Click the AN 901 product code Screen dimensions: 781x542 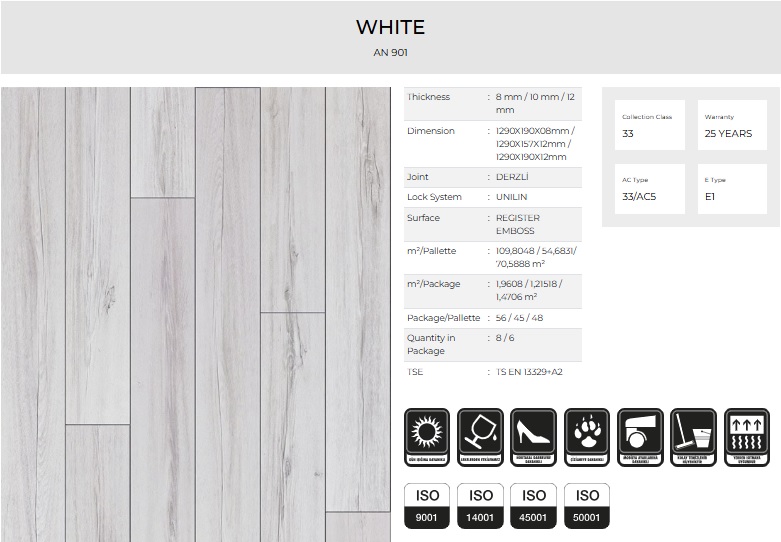390,52
